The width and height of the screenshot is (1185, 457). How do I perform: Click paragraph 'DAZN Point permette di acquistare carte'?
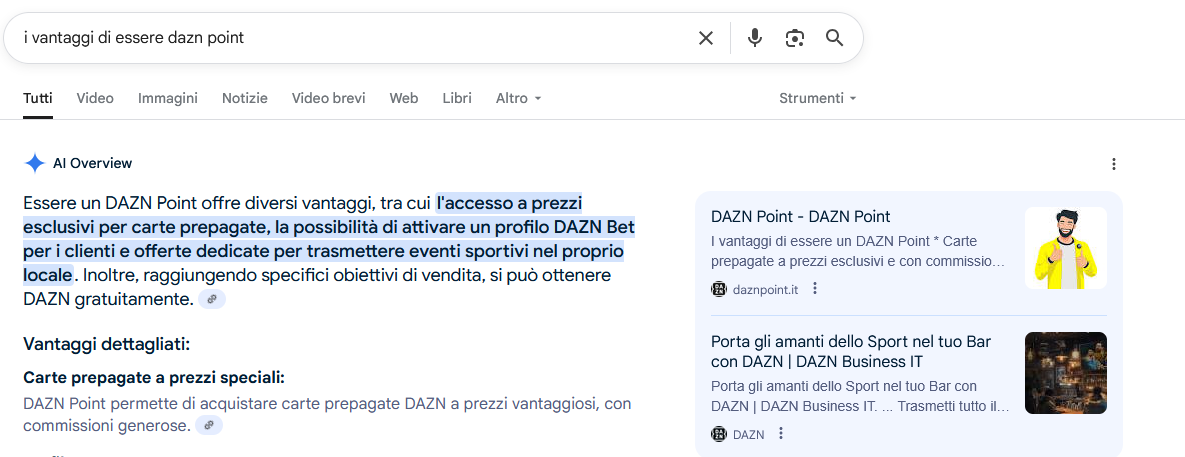327,415
